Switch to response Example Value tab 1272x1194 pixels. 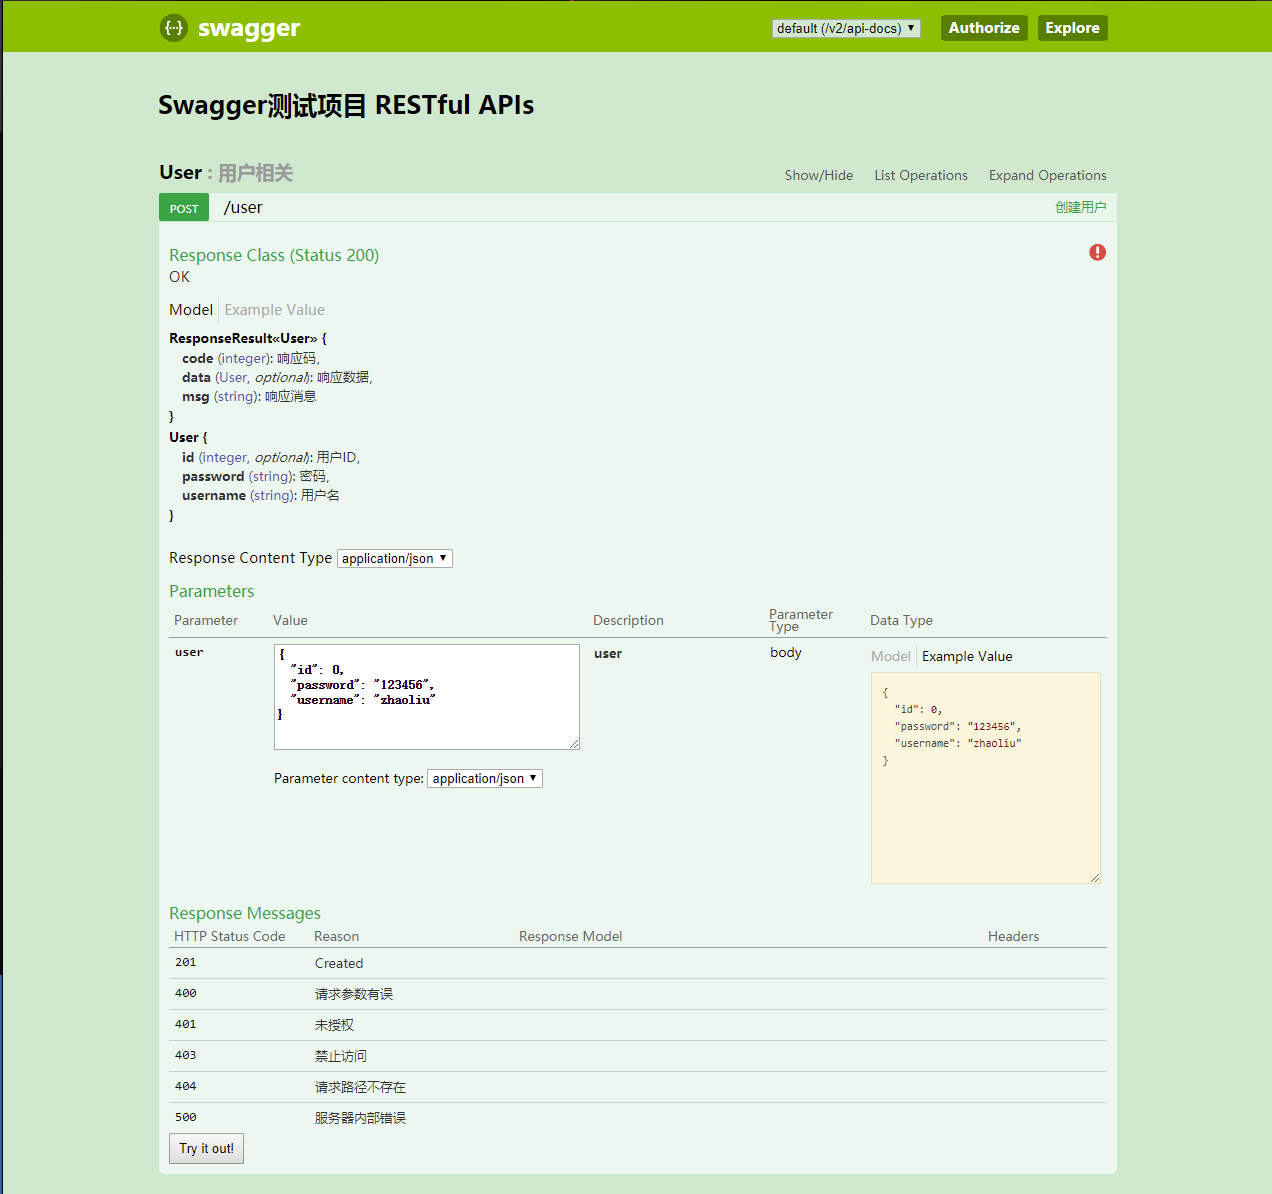click(x=274, y=310)
